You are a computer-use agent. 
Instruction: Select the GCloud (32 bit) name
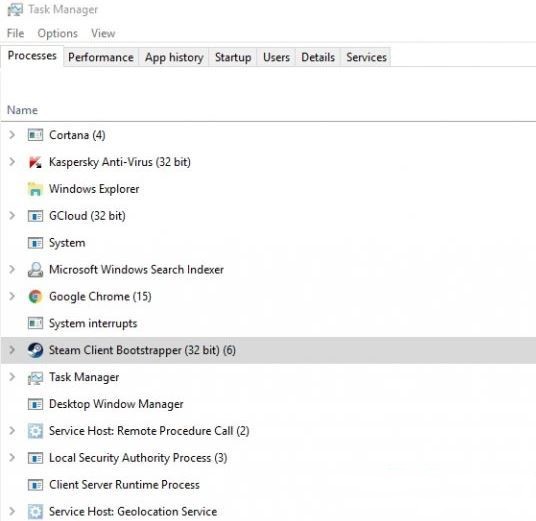coord(88,216)
